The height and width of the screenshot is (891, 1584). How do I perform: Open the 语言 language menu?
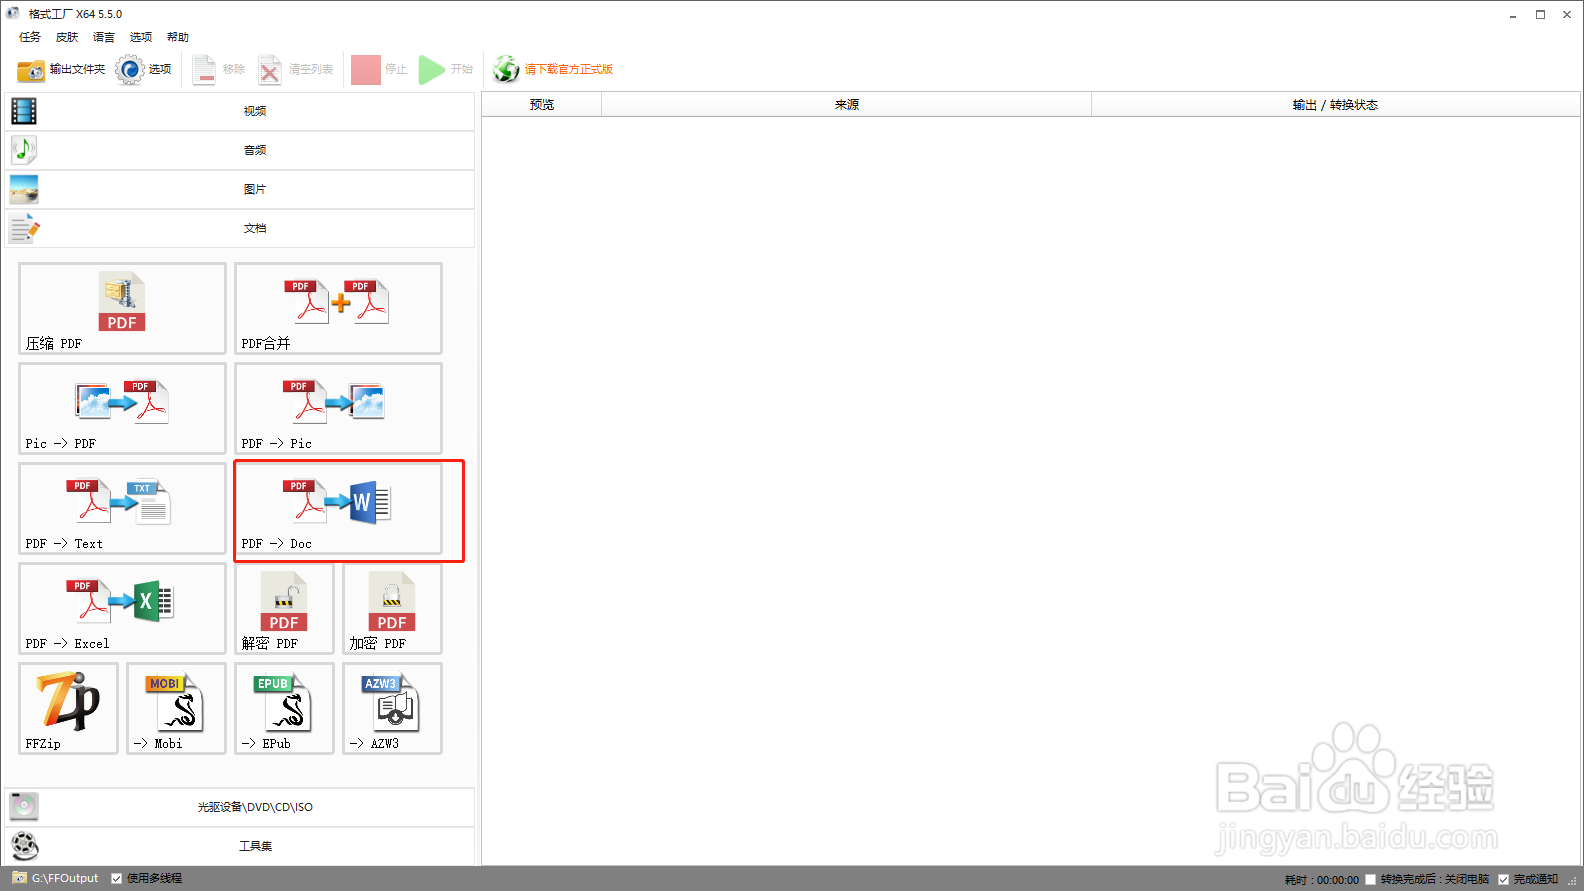(104, 37)
